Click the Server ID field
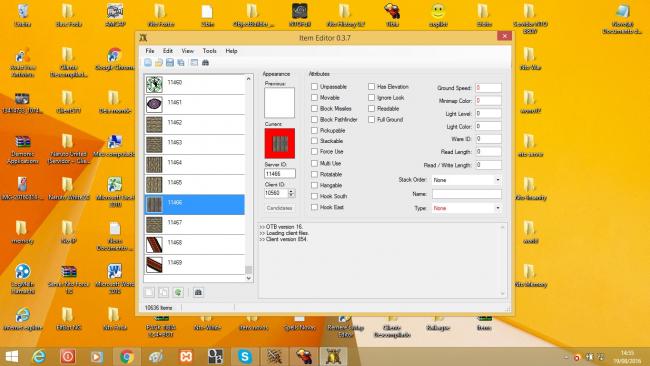The height and width of the screenshot is (366, 650). coord(280,174)
